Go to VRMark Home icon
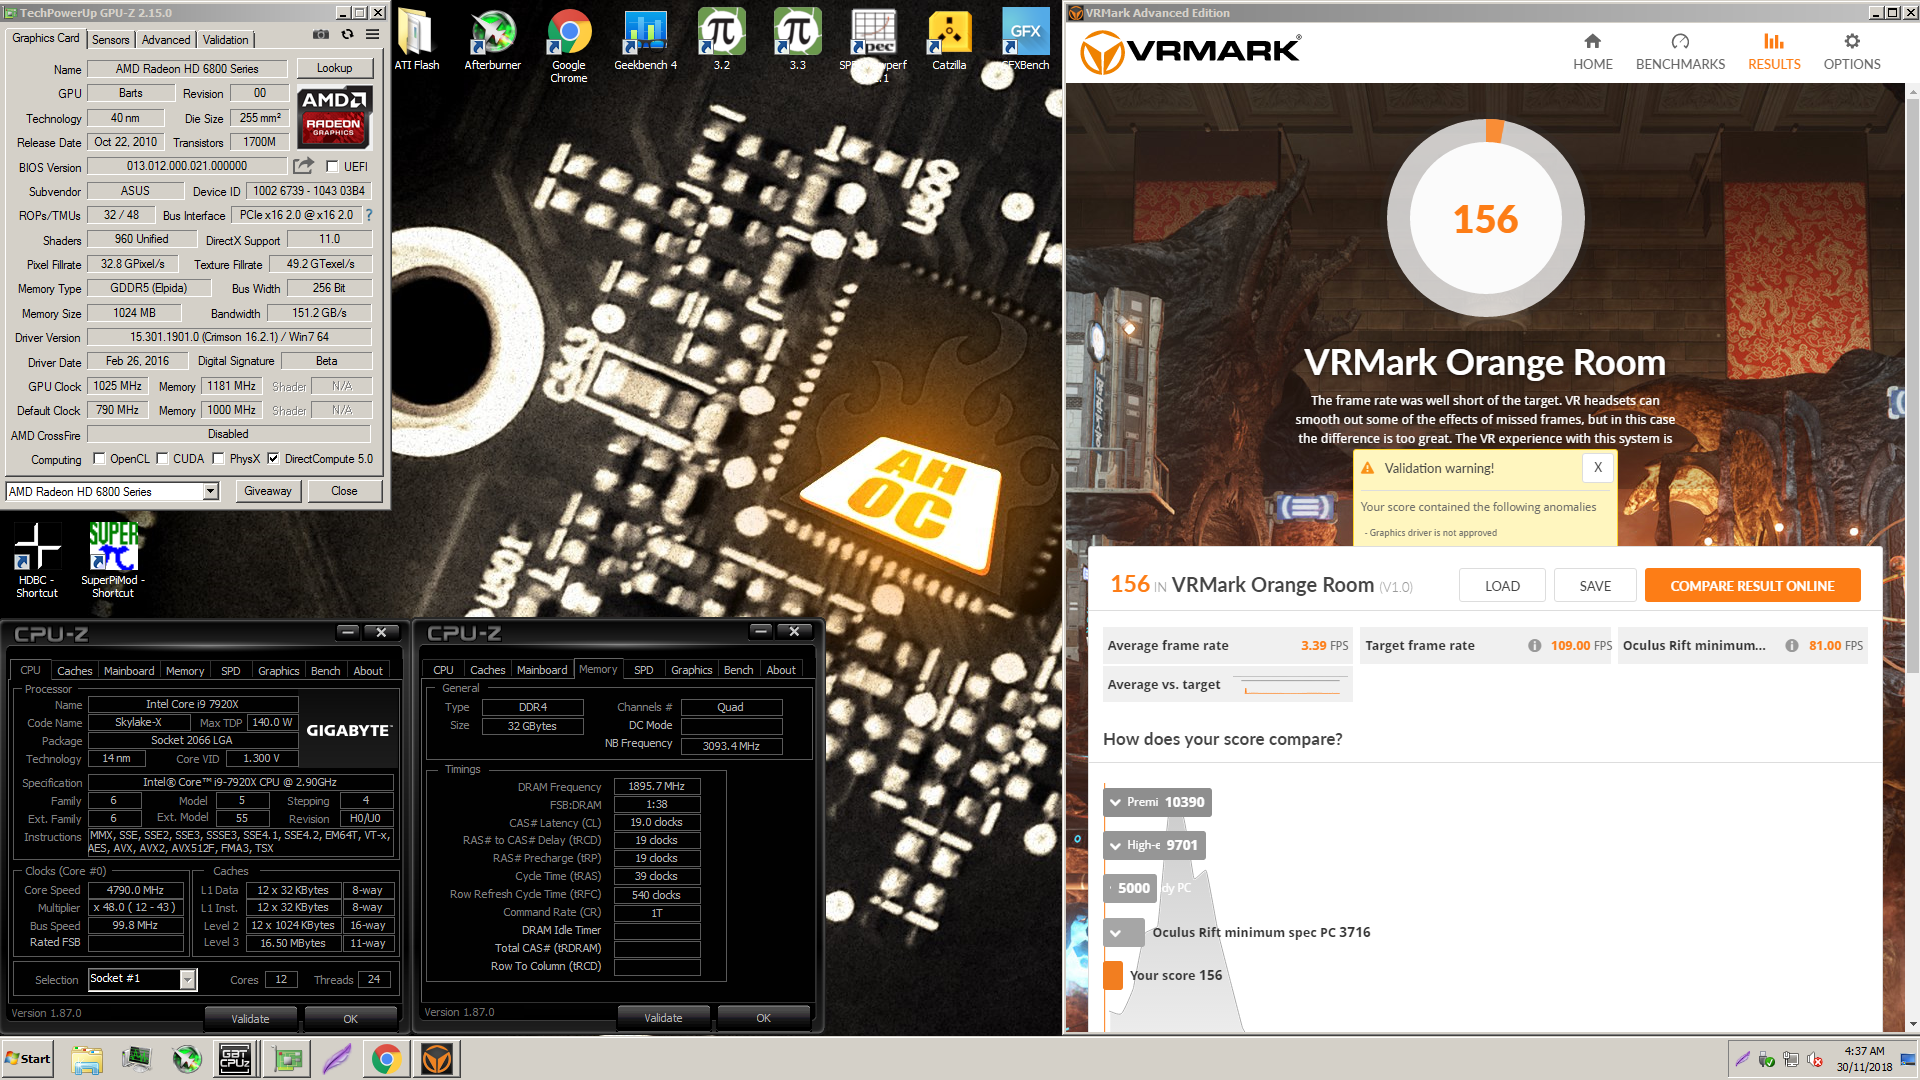The height and width of the screenshot is (1080, 1920). (x=1592, y=41)
